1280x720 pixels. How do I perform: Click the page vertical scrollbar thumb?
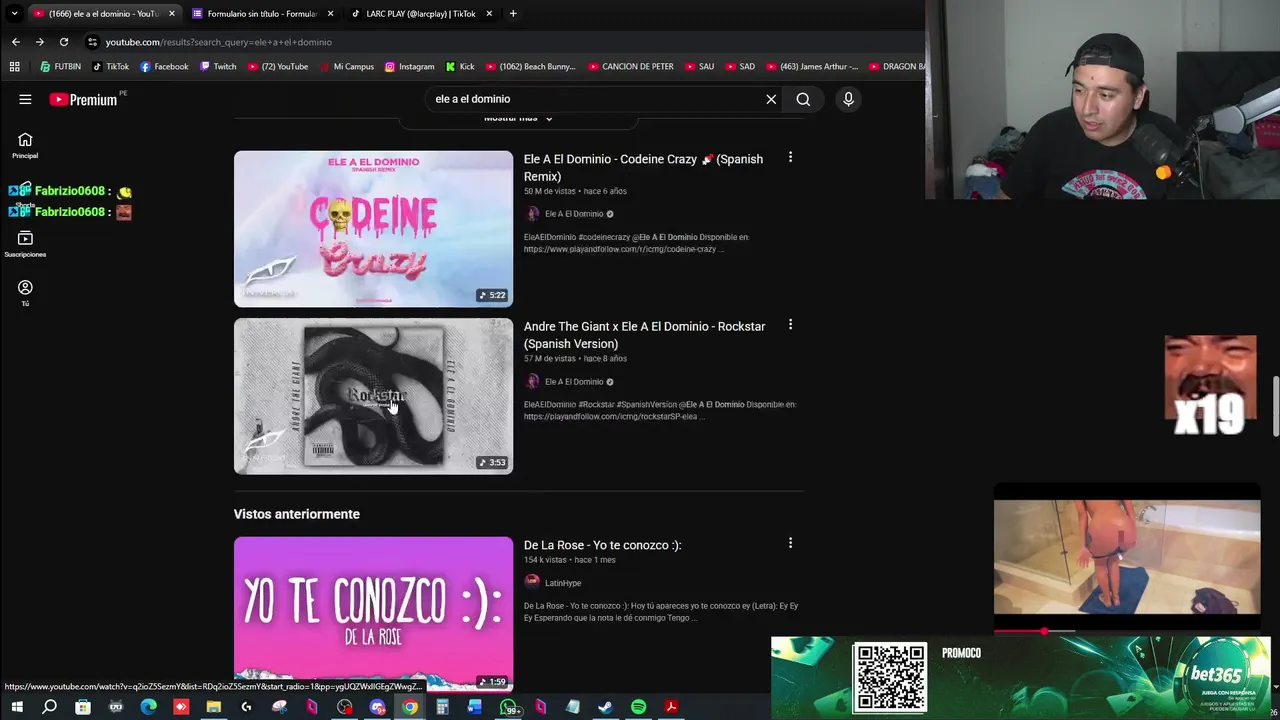pyautogui.click(x=1275, y=406)
